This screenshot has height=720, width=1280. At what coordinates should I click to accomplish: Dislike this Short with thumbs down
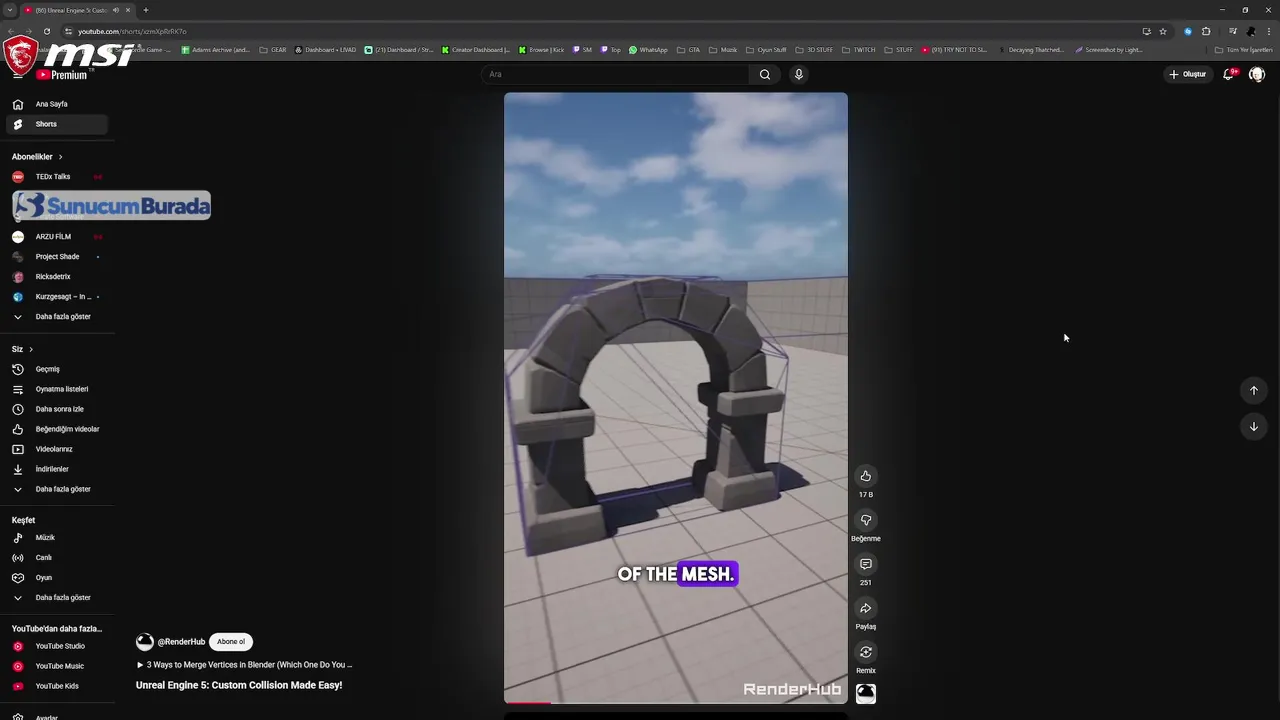point(866,520)
